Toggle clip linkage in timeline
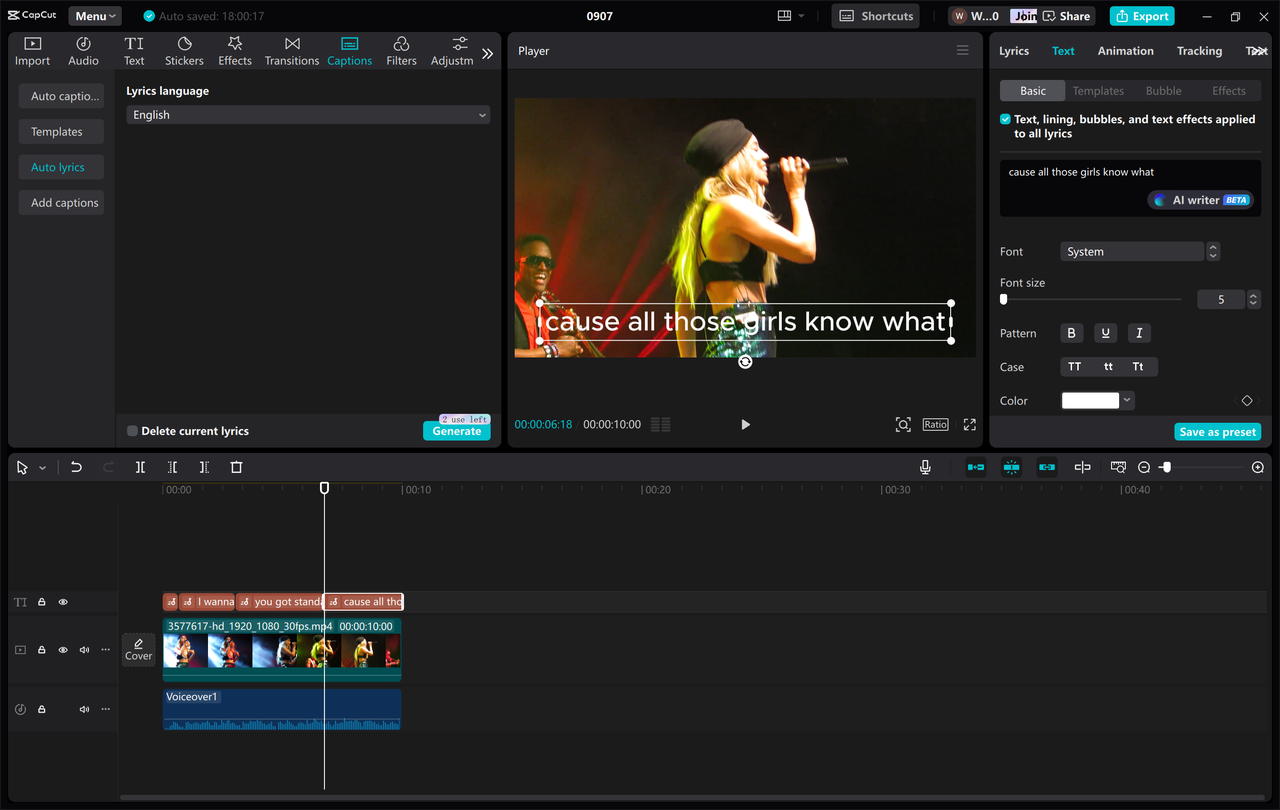1280x810 pixels. 1047,467
